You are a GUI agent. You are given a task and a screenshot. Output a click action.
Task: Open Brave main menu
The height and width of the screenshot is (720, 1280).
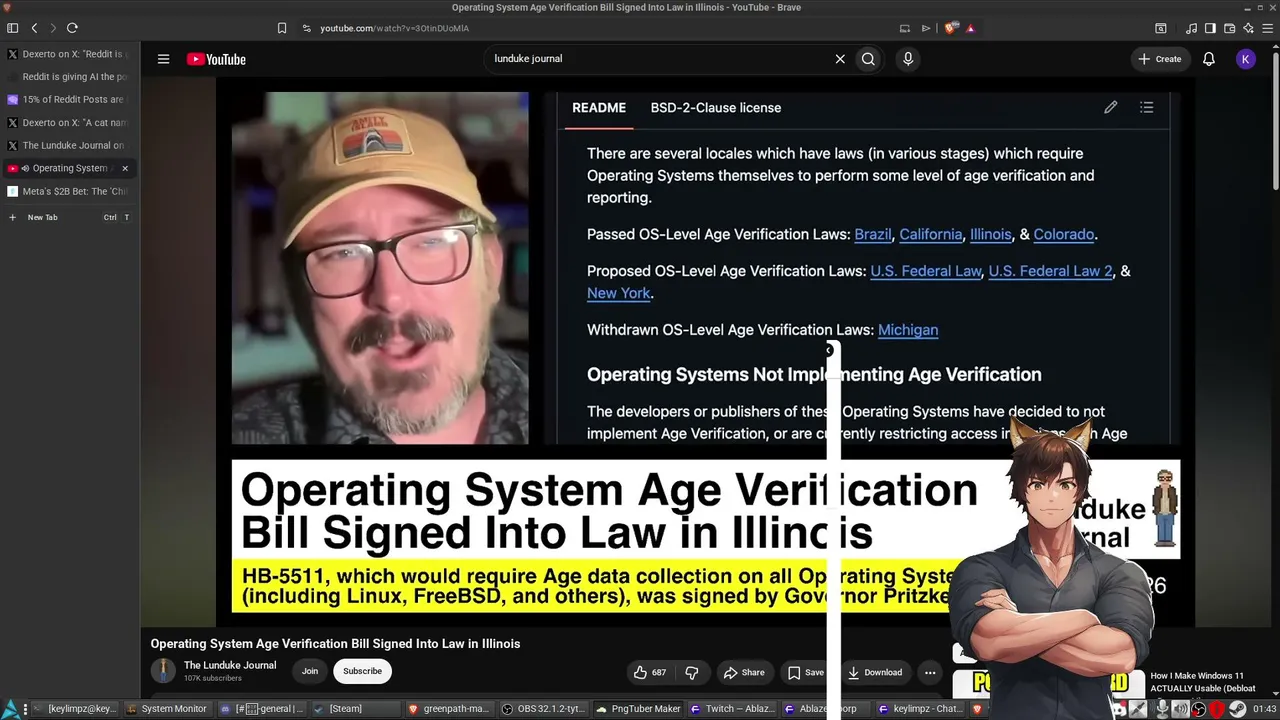(x=1267, y=28)
